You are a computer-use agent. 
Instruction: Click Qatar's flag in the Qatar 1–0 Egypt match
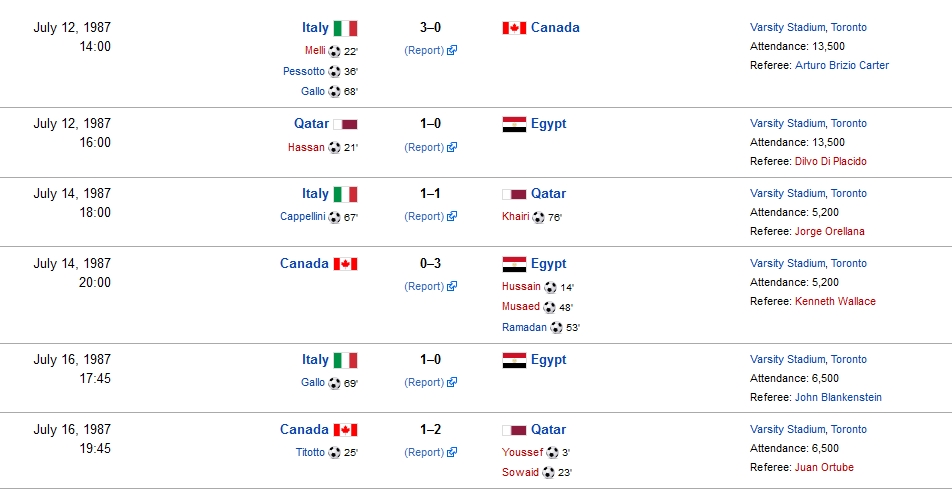click(345, 125)
